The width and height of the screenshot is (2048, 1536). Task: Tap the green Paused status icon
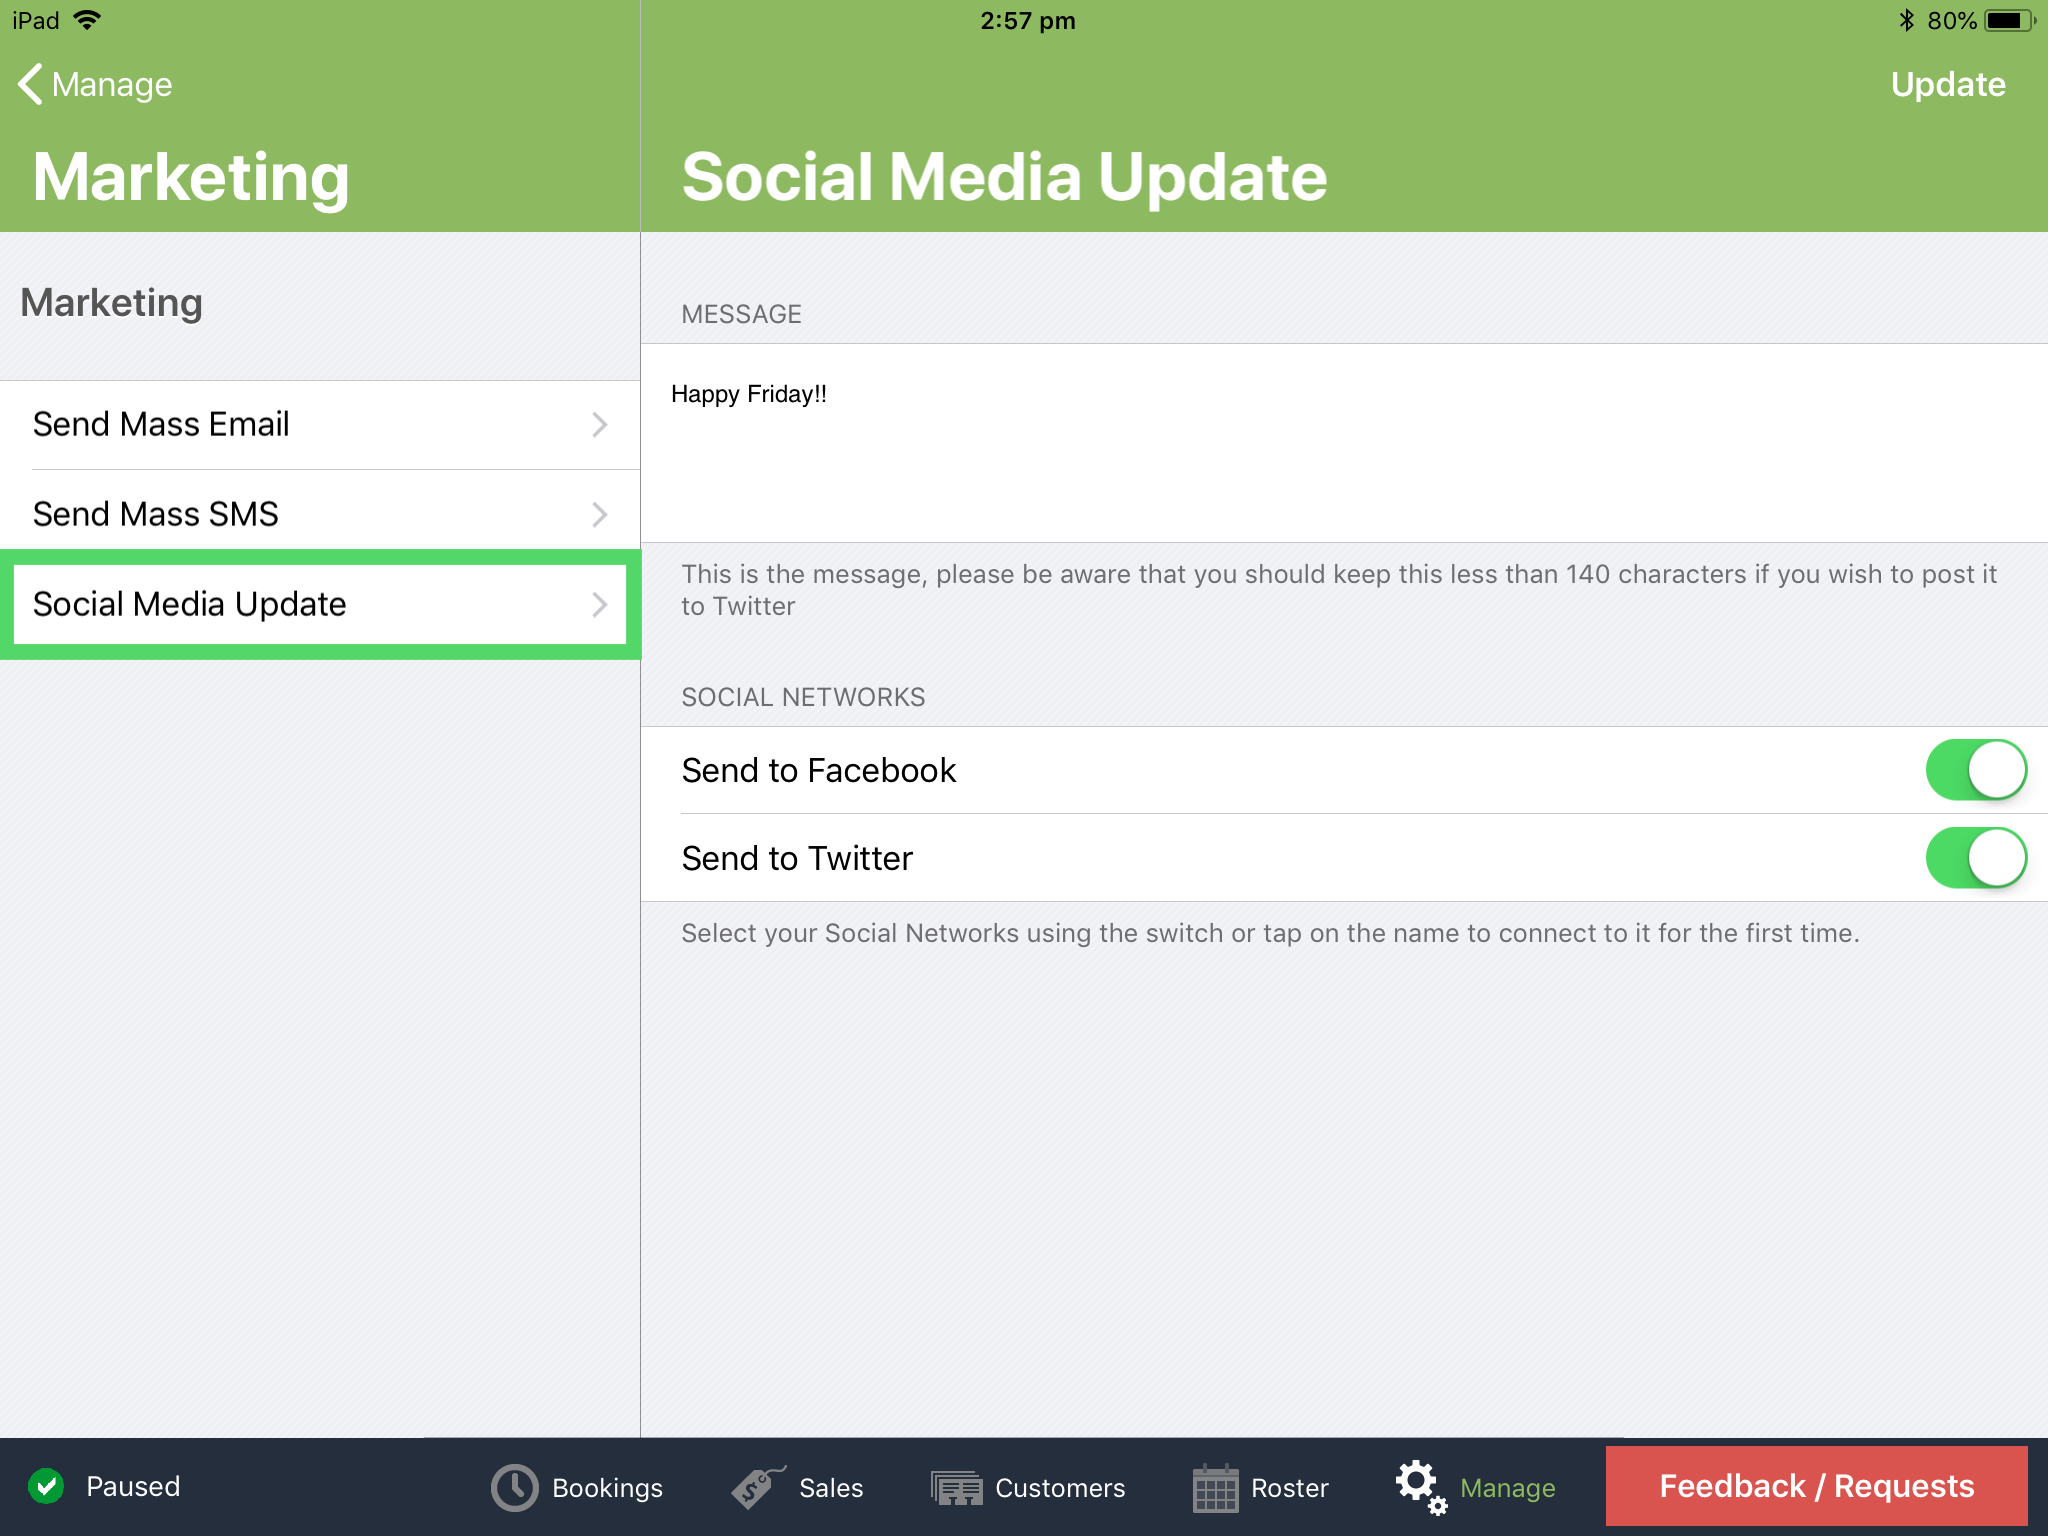44,1487
